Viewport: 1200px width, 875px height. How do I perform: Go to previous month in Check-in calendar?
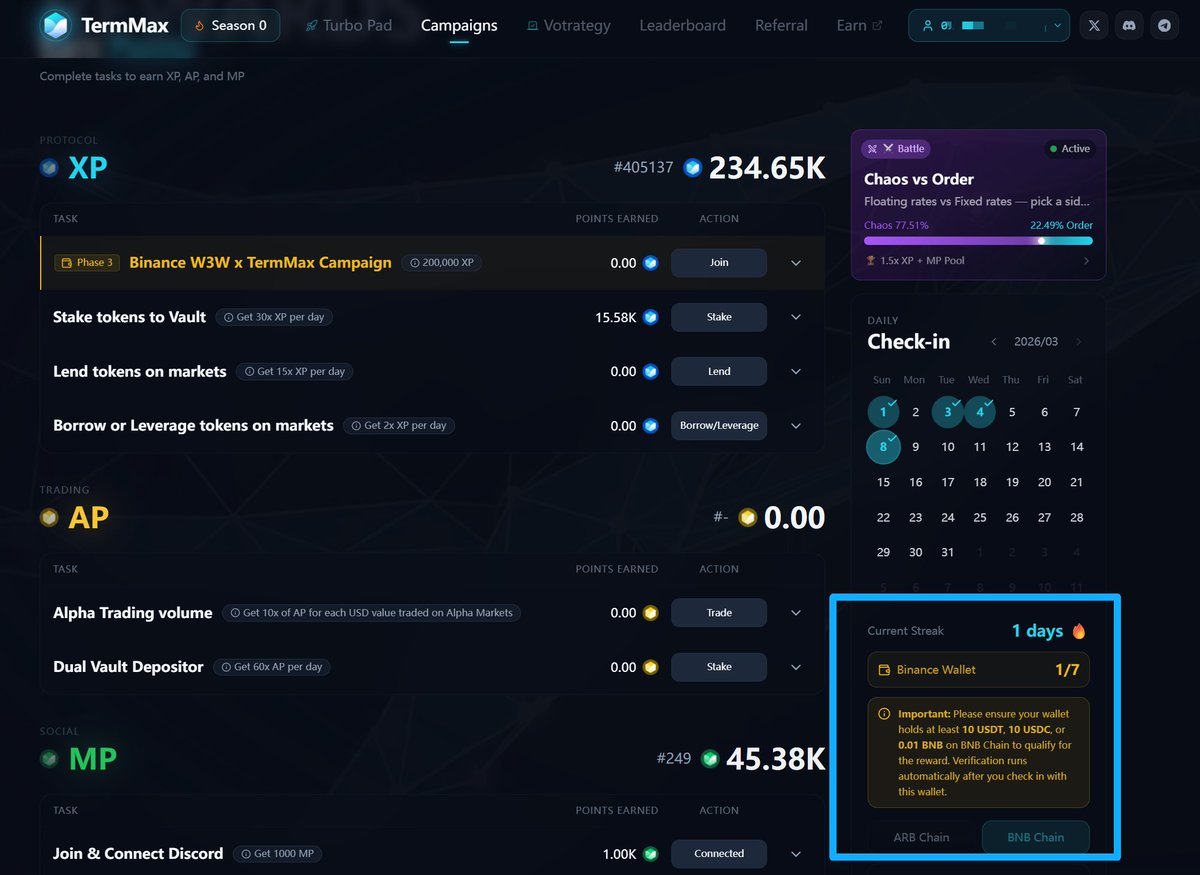(x=994, y=342)
